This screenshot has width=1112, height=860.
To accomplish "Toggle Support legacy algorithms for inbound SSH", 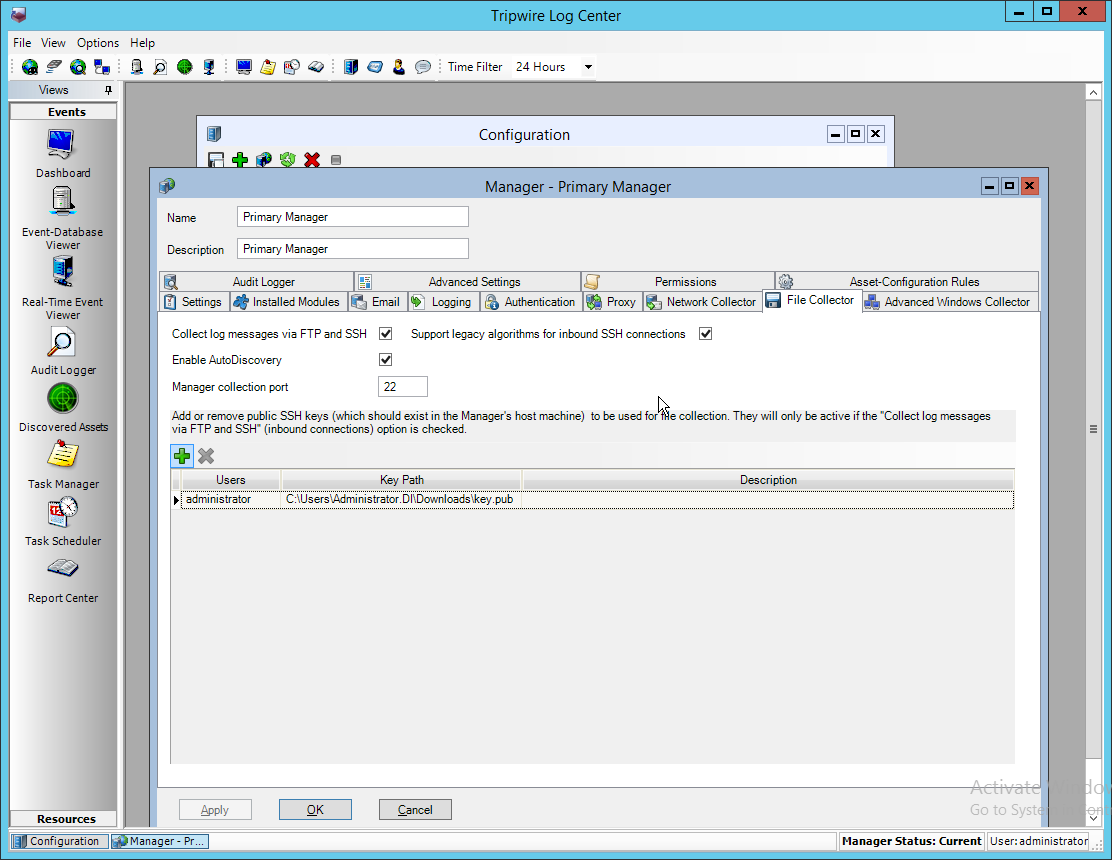I will [x=706, y=333].
